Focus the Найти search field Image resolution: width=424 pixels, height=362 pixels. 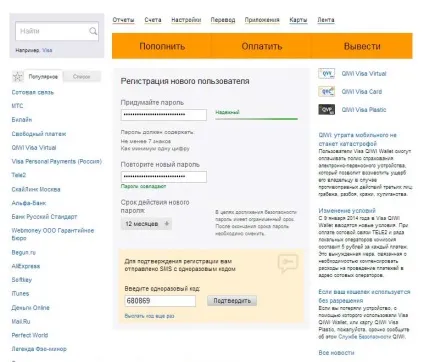coord(57,31)
